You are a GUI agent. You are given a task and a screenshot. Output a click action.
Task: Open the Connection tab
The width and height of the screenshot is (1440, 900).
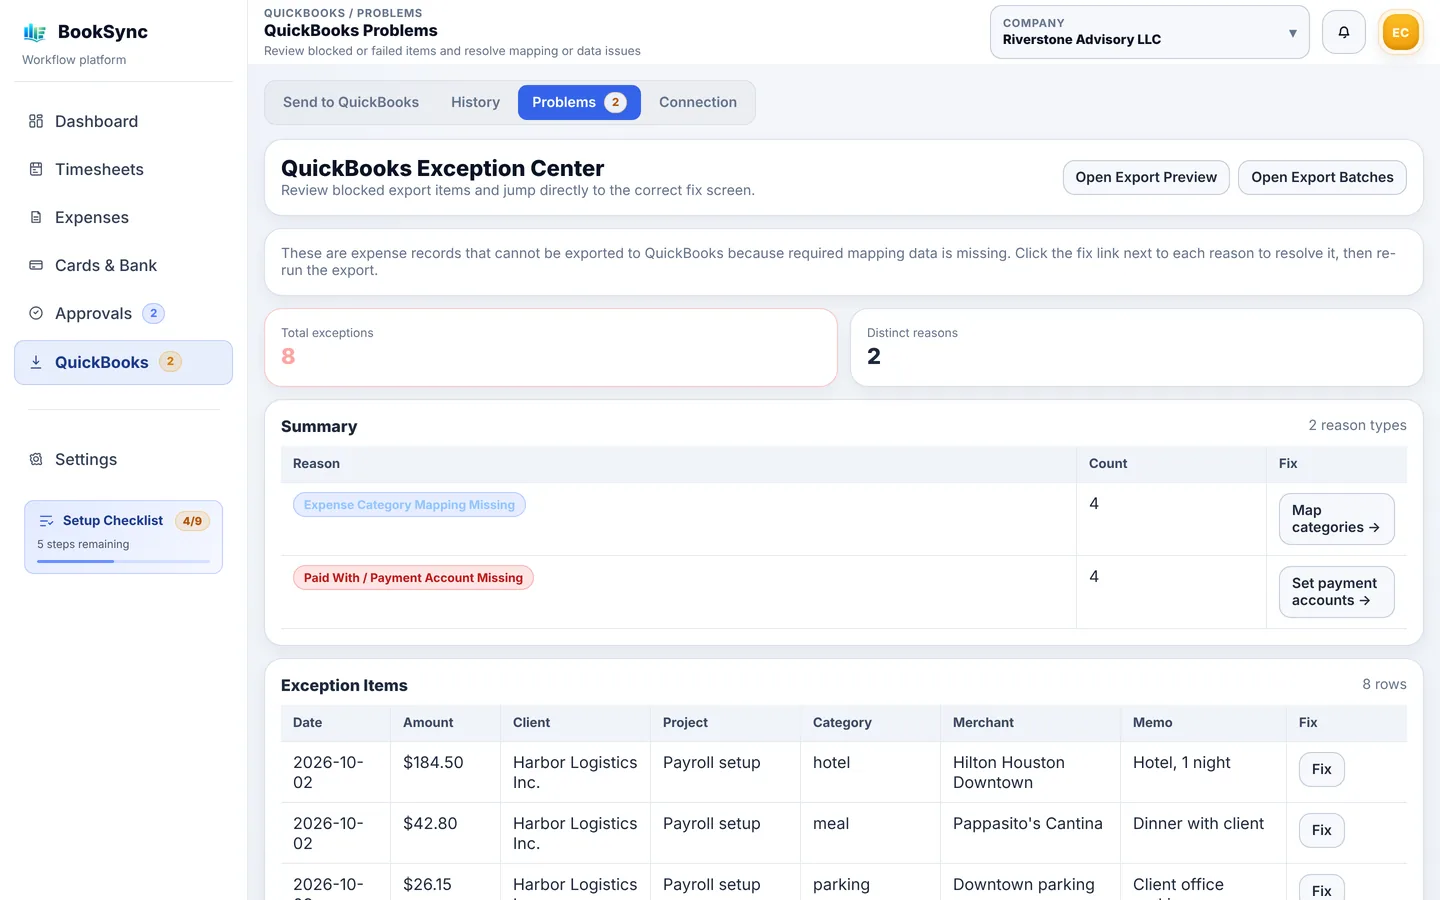click(698, 102)
